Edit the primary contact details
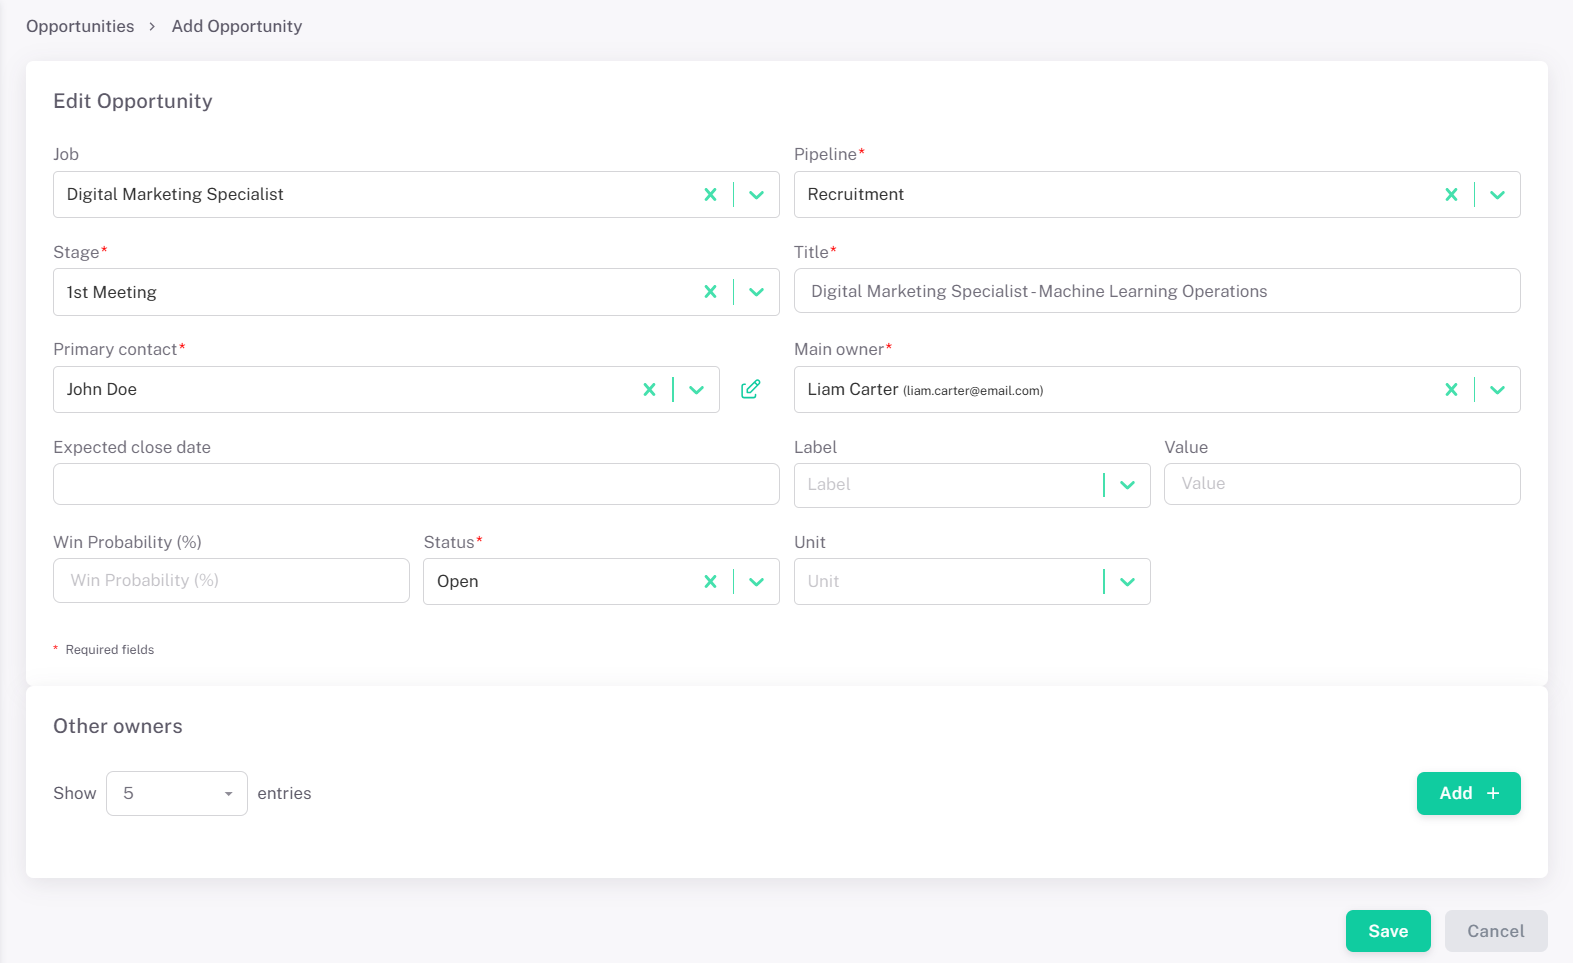The width and height of the screenshot is (1573, 963). coord(750,390)
